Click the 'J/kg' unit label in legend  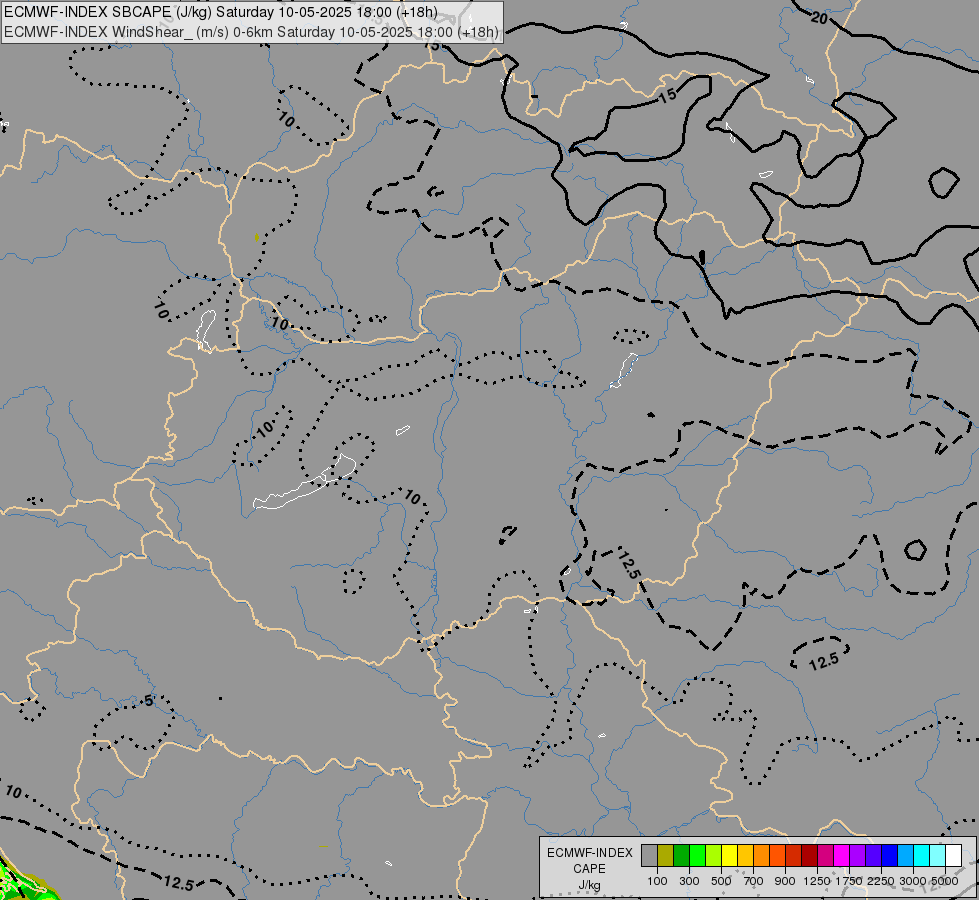[589, 885]
